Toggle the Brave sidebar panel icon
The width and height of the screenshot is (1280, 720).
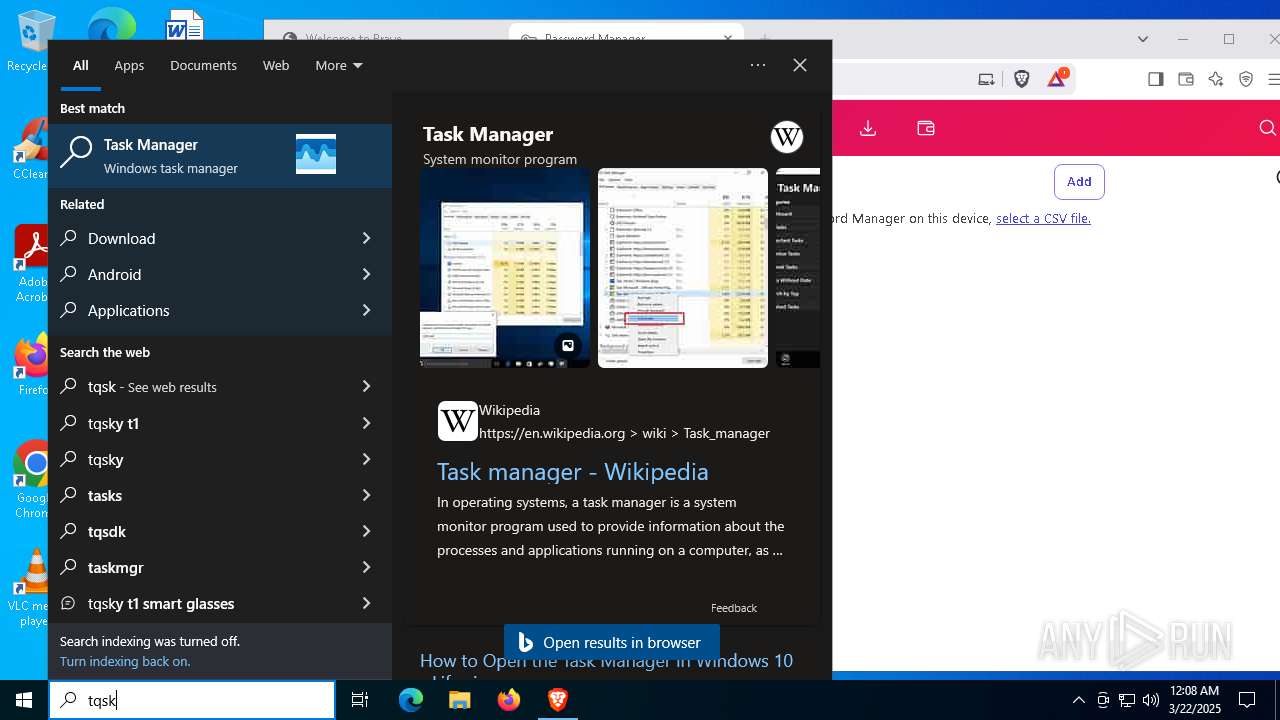pyautogui.click(x=1156, y=79)
